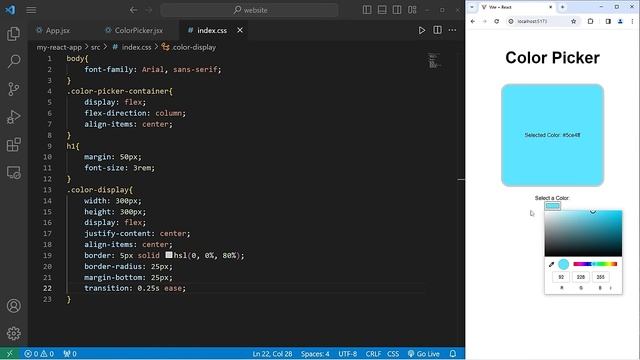This screenshot has width=640, height=360.
Task: Click the G value field in picker
Action: click(580, 277)
